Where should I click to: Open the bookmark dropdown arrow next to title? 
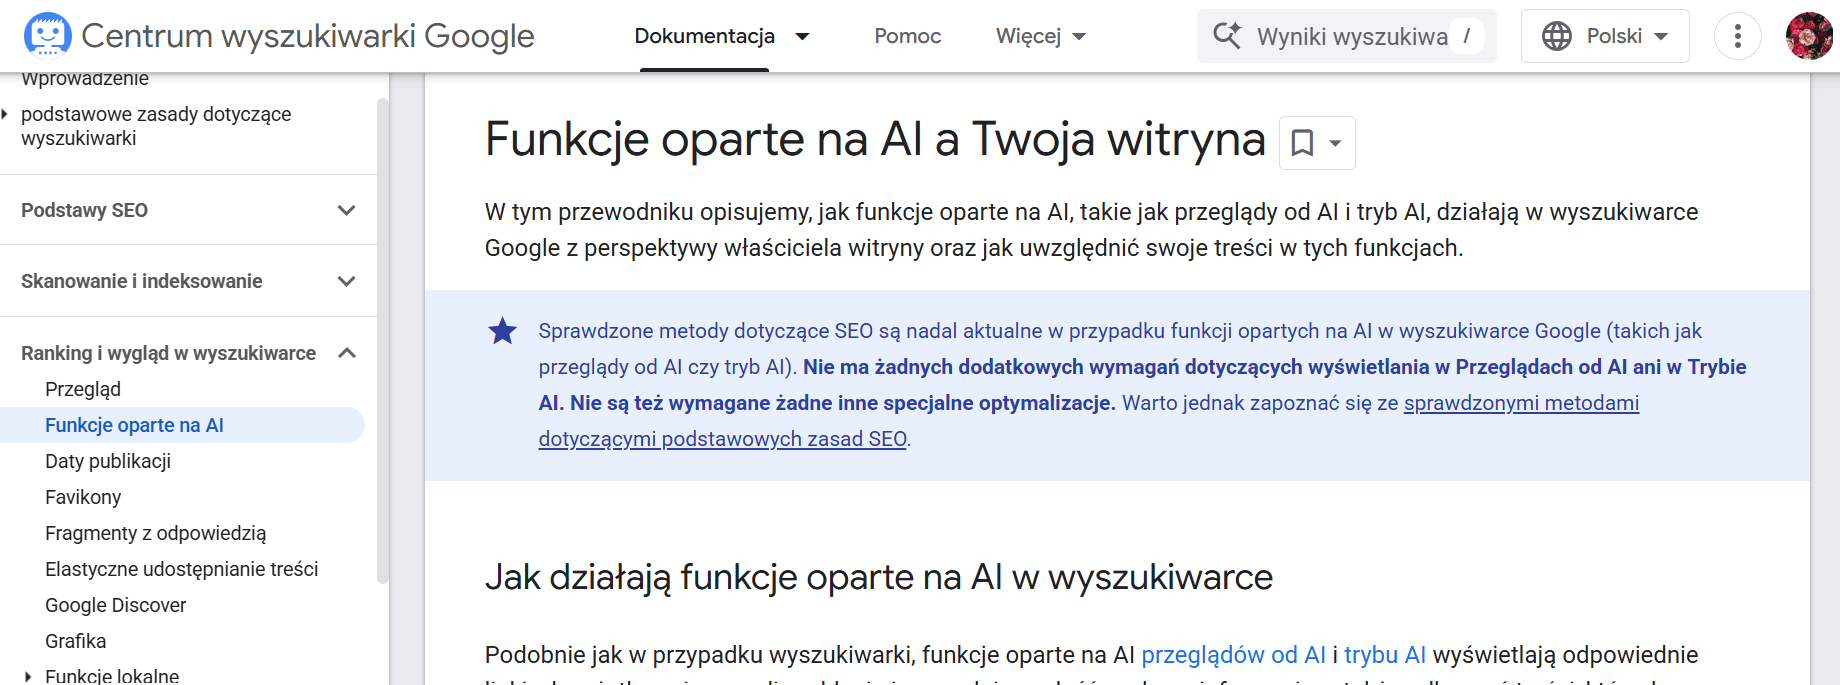(x=1335, y=143)
